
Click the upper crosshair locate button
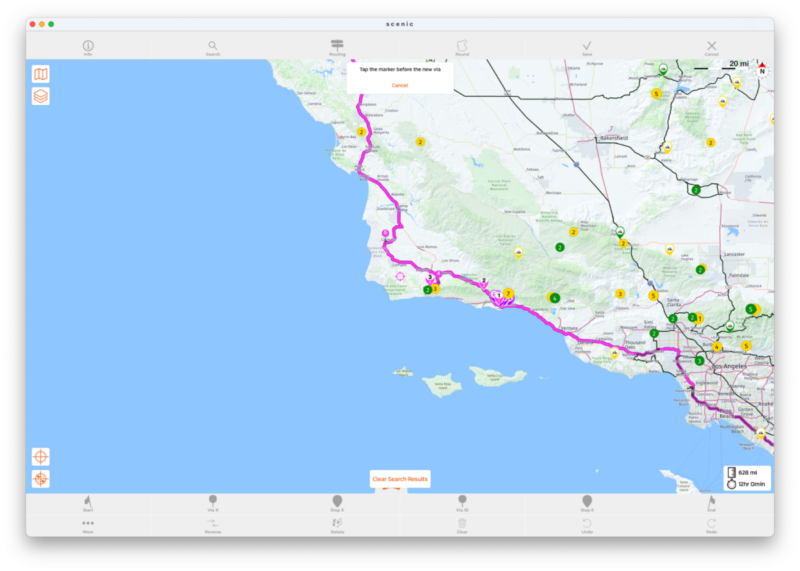tap(41, 456)
